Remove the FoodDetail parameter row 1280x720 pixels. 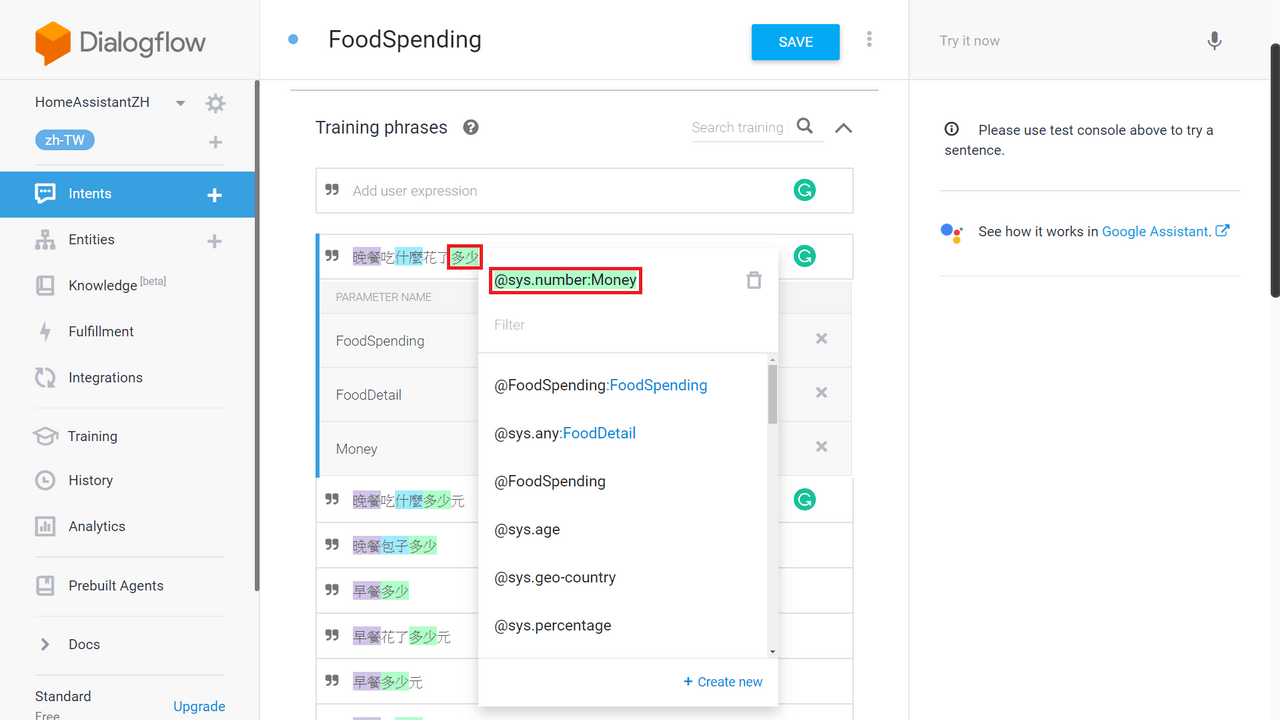[821, 393]
